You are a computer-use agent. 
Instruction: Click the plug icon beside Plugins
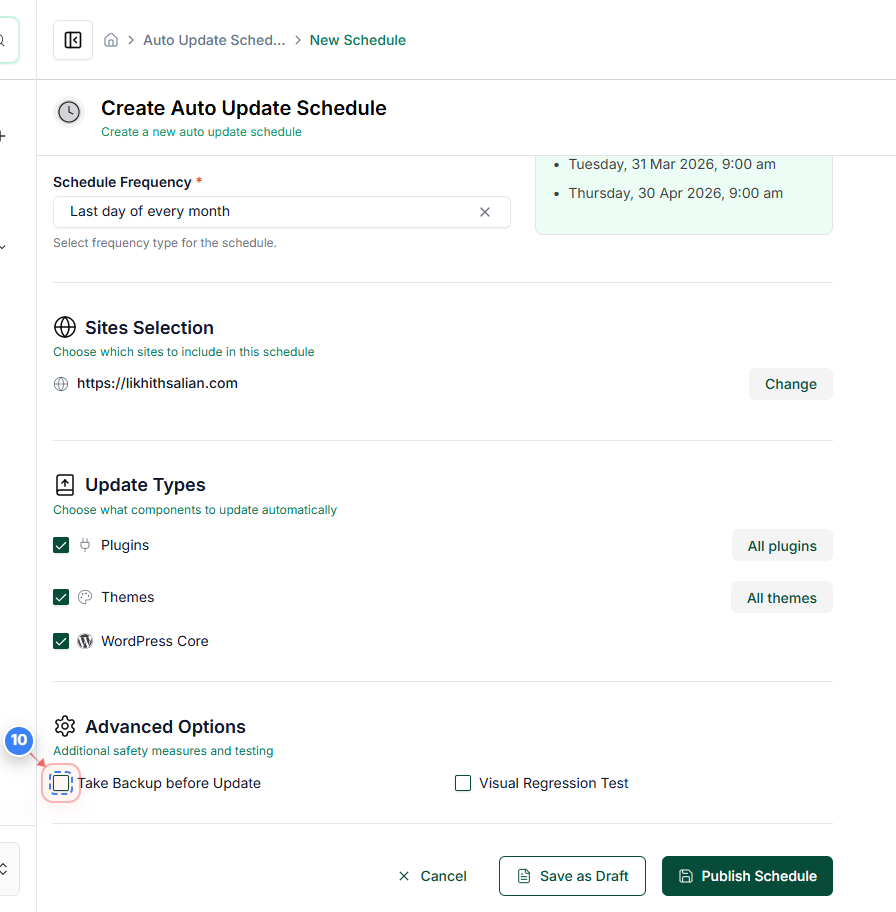click(x=87, y=545)
